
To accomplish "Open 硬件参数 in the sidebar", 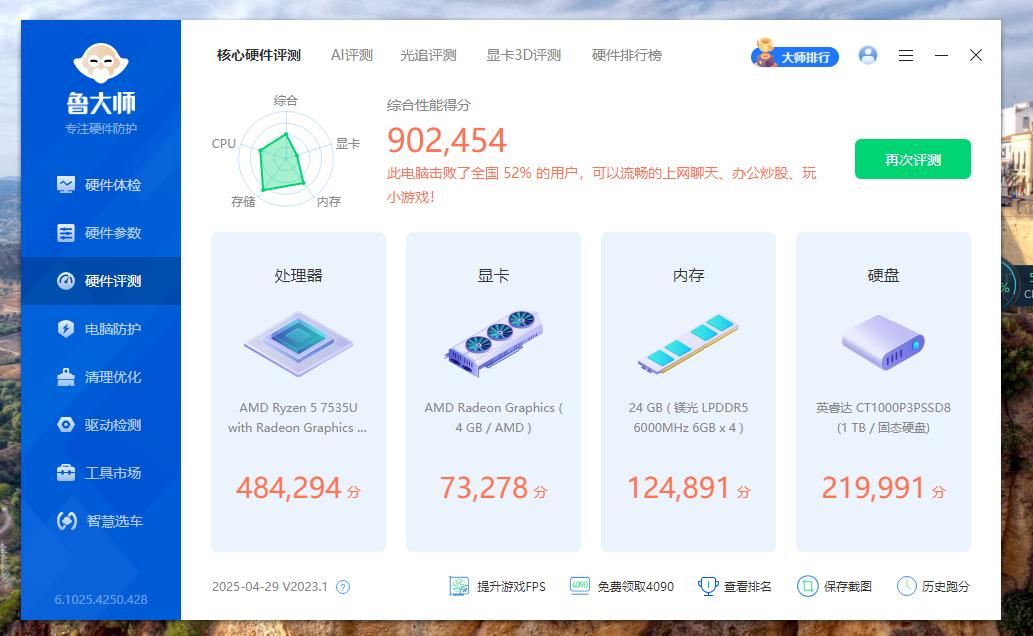I will pyautogui.click(x=101, y=233).
